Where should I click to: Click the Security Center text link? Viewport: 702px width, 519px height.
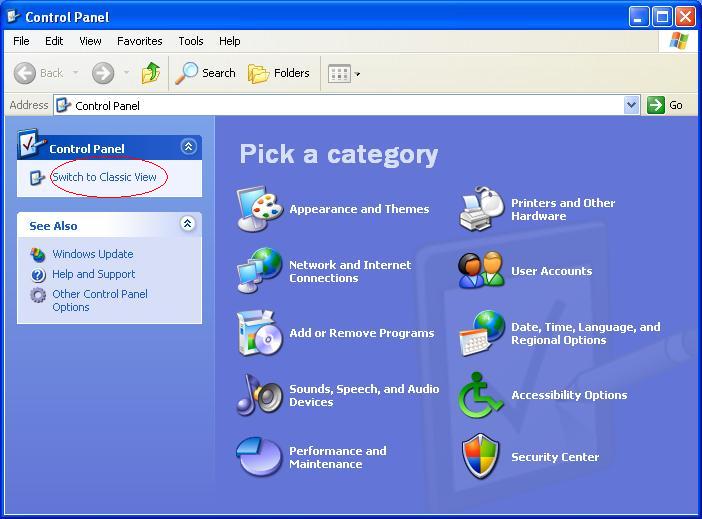tap(555, 457)
